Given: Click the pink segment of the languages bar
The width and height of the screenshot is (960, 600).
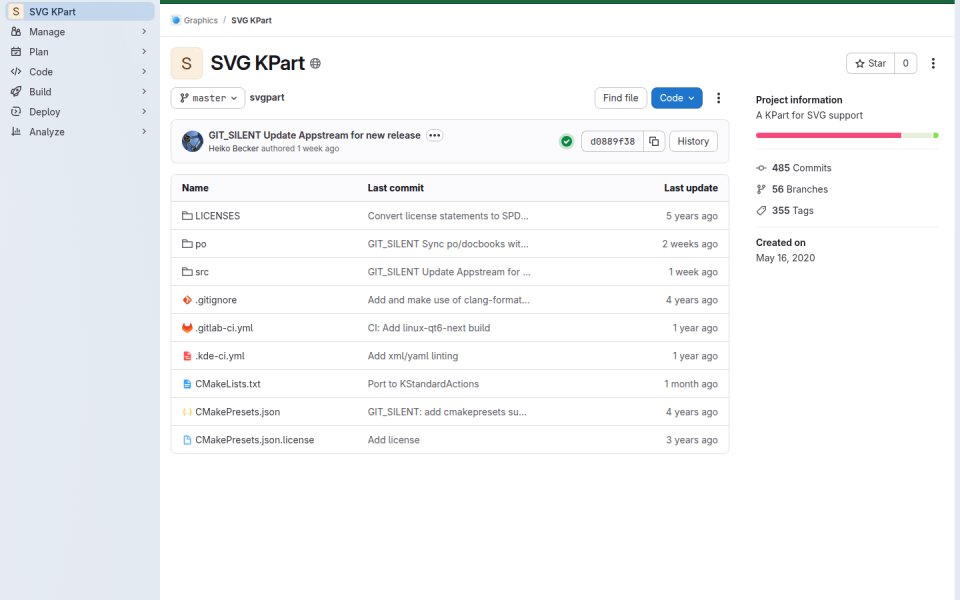Looking at the screenshot, I should (828, 135).
